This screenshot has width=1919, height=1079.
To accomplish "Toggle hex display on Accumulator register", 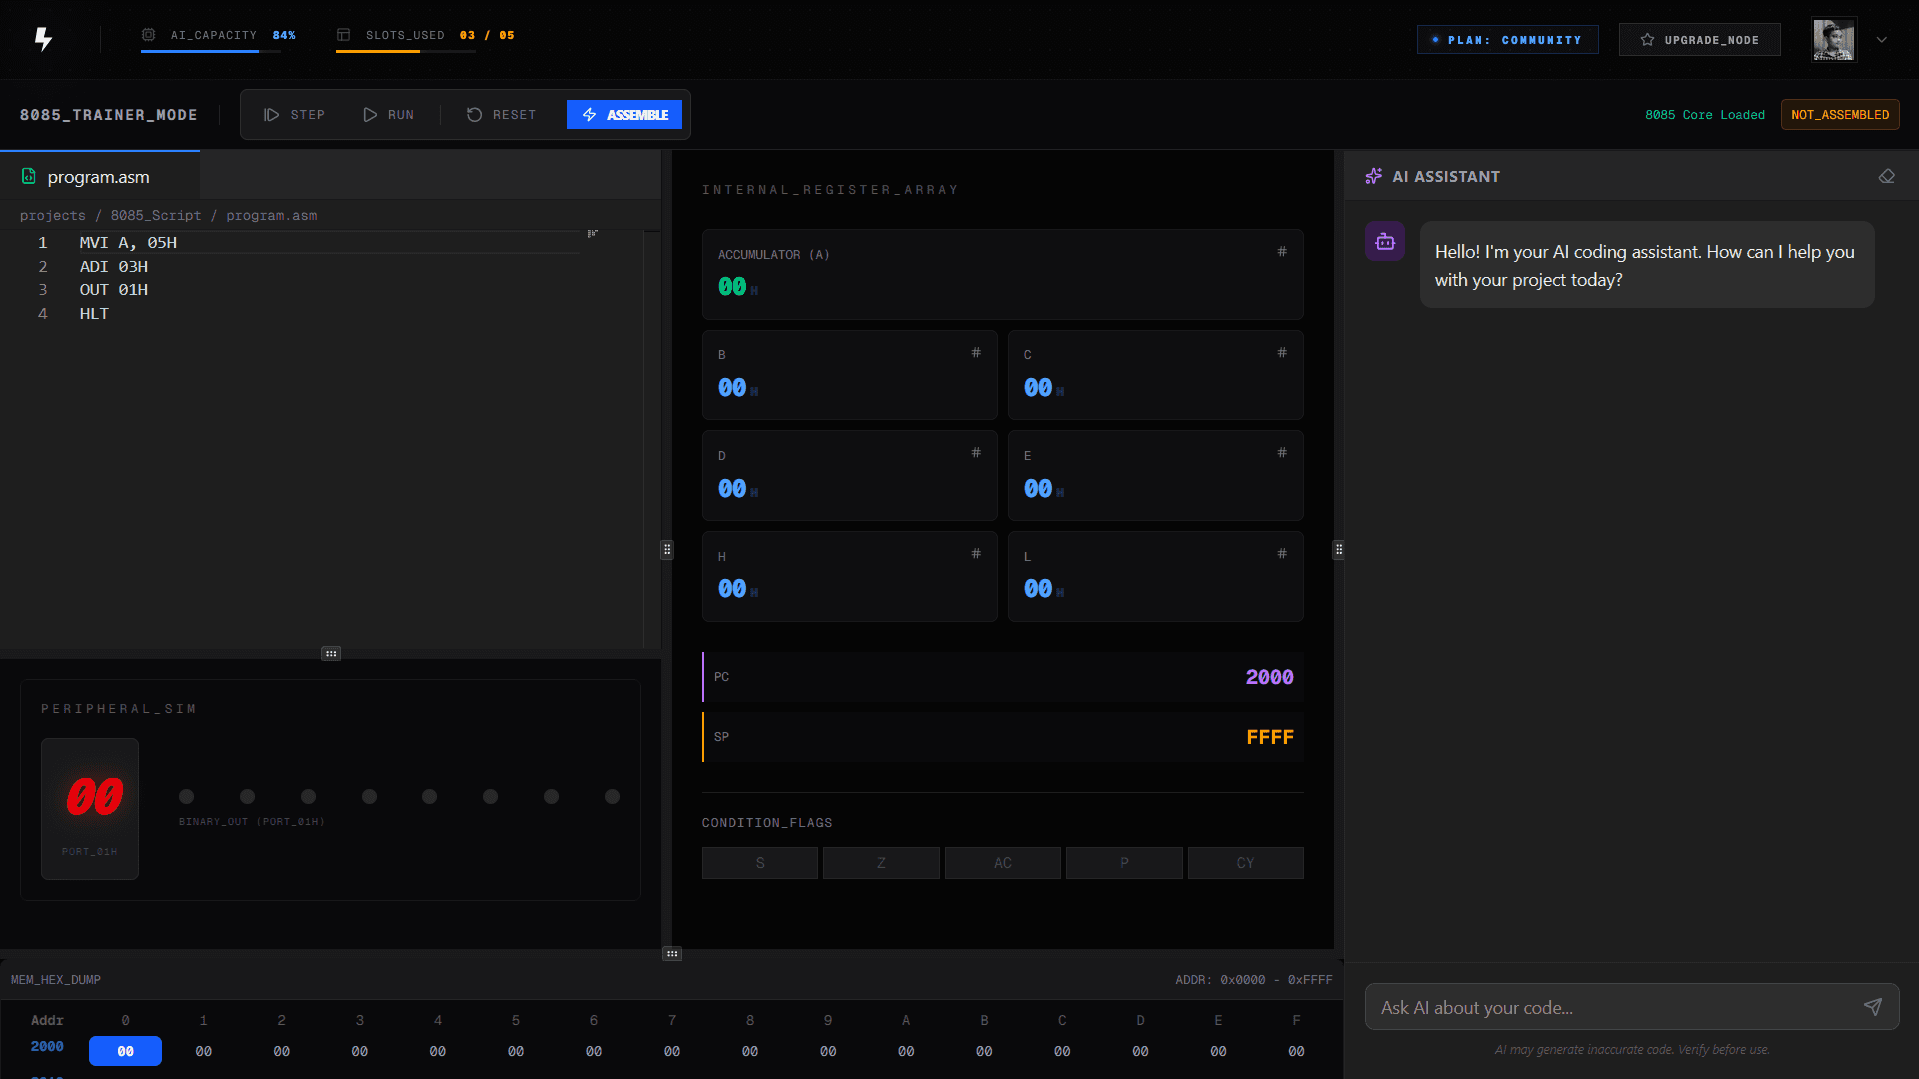I will click(x=1282, y=252).
